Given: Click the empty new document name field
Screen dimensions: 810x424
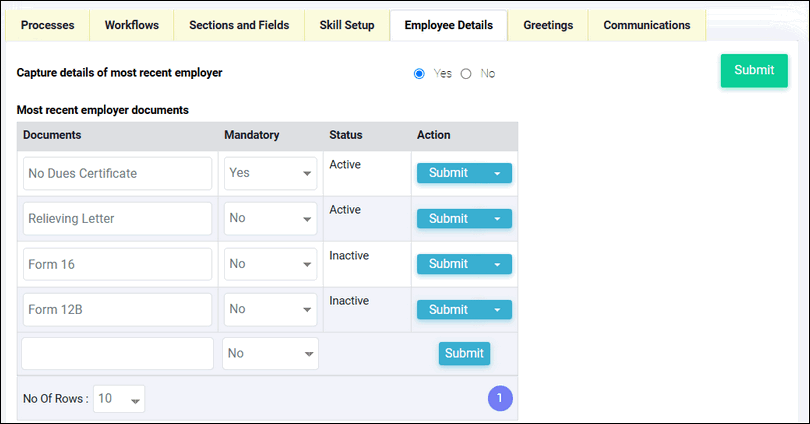Looking at the screenshot, I should click(x=117, y=354).
